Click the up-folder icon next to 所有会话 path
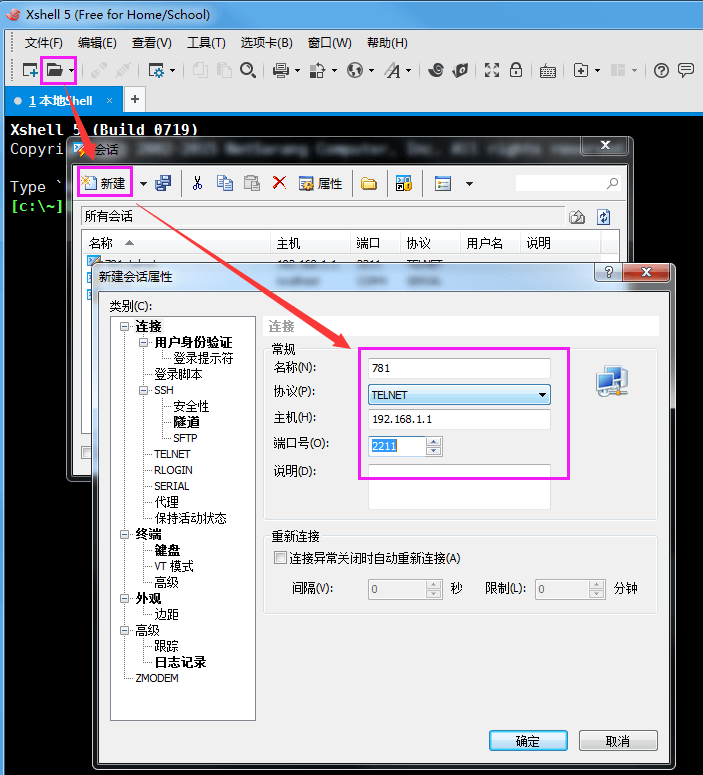 [x=577, y=217]
